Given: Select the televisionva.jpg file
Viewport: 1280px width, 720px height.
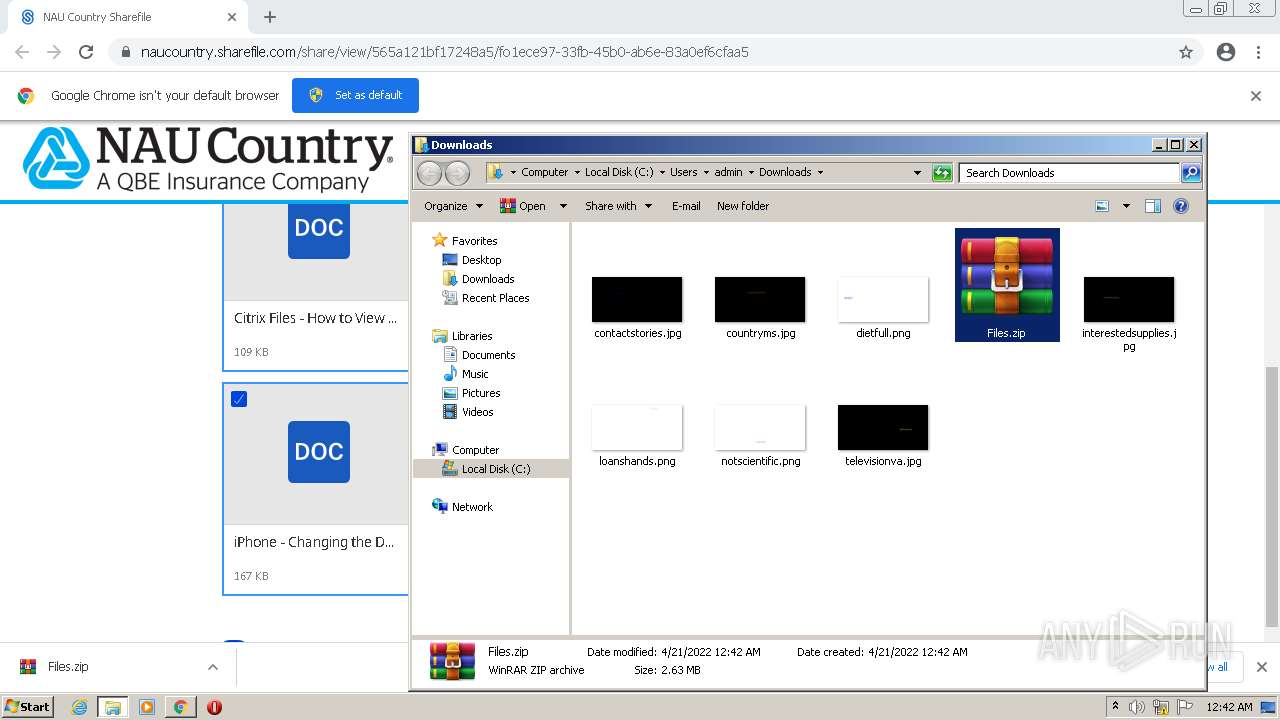Looking at the screenshot, I should pos(883,435).
